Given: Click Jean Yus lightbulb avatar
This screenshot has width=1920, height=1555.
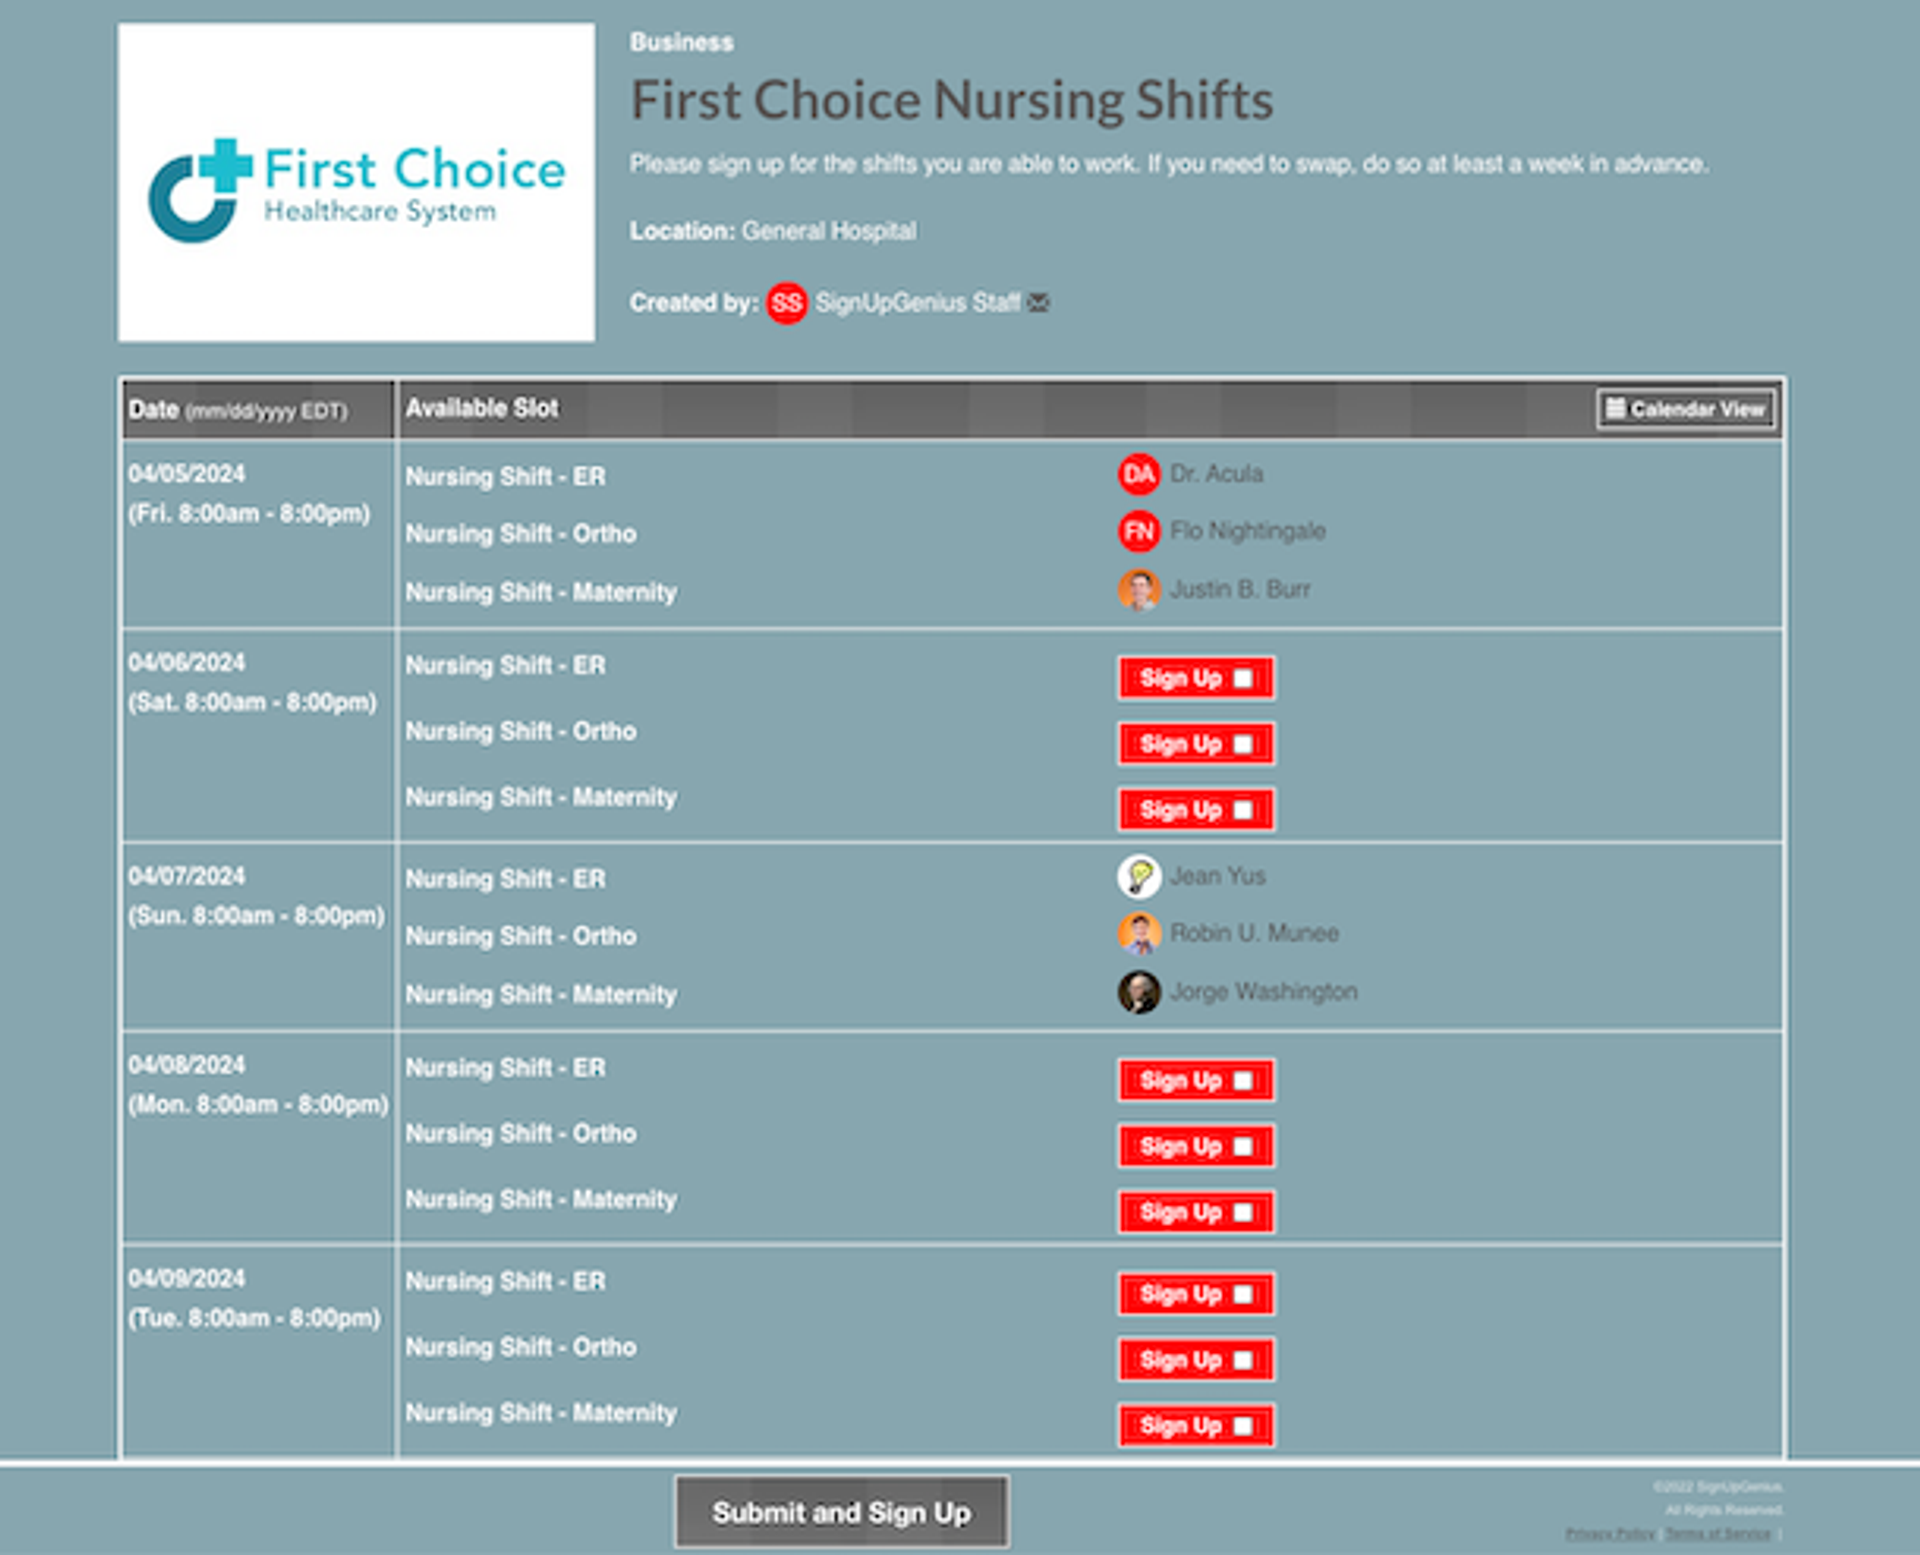Looking at the screenshot, I should pos(1139,876).
